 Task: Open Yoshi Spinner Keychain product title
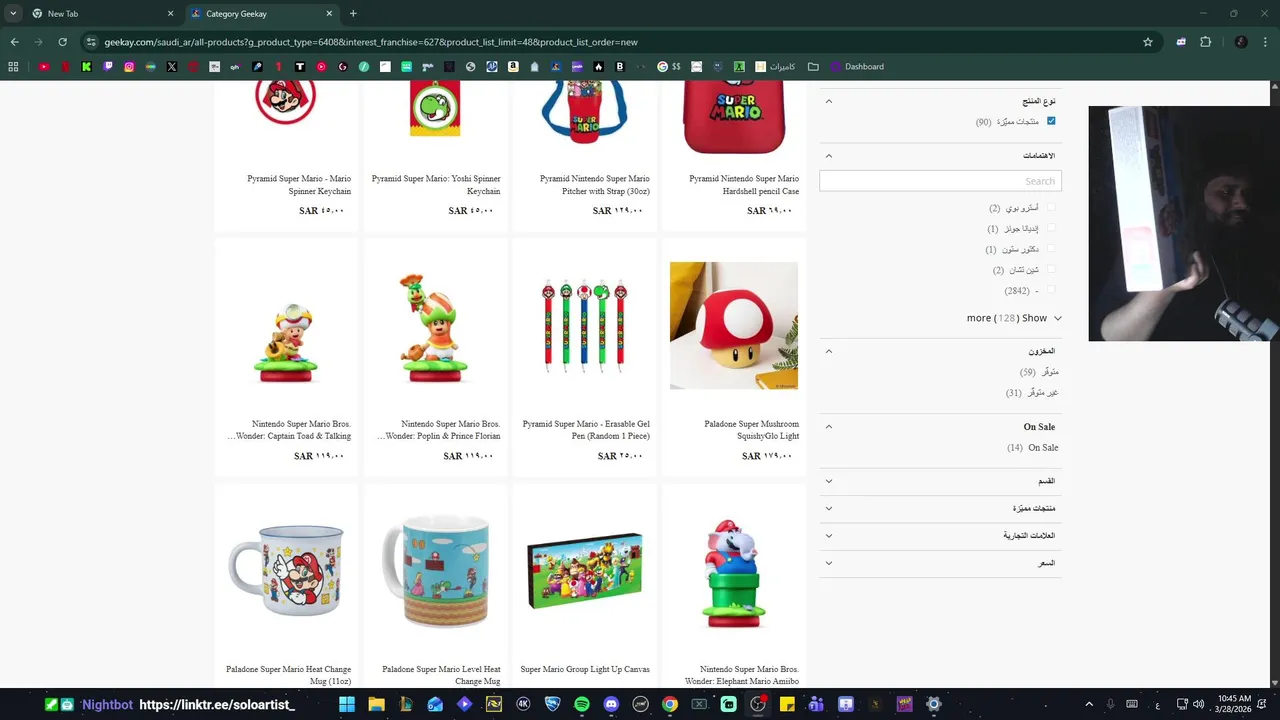(x=436, y=185)
